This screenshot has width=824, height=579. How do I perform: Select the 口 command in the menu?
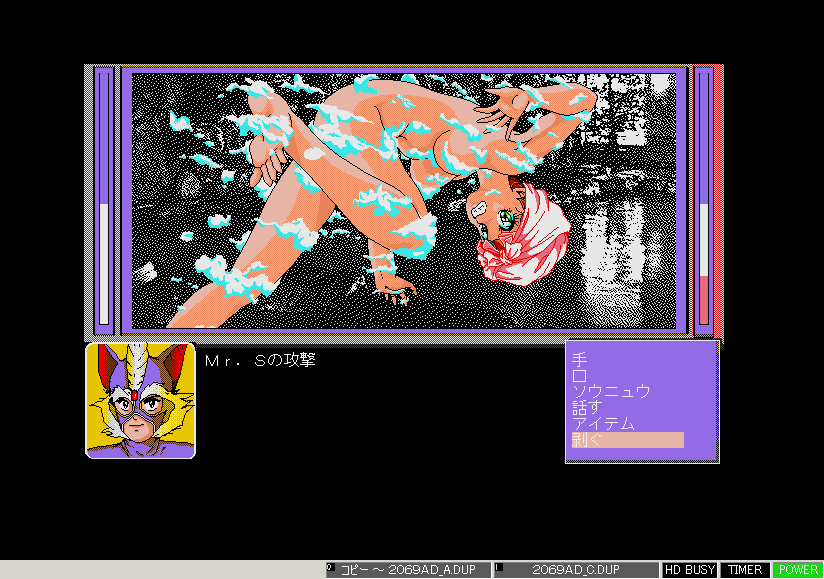pos(580,375)
